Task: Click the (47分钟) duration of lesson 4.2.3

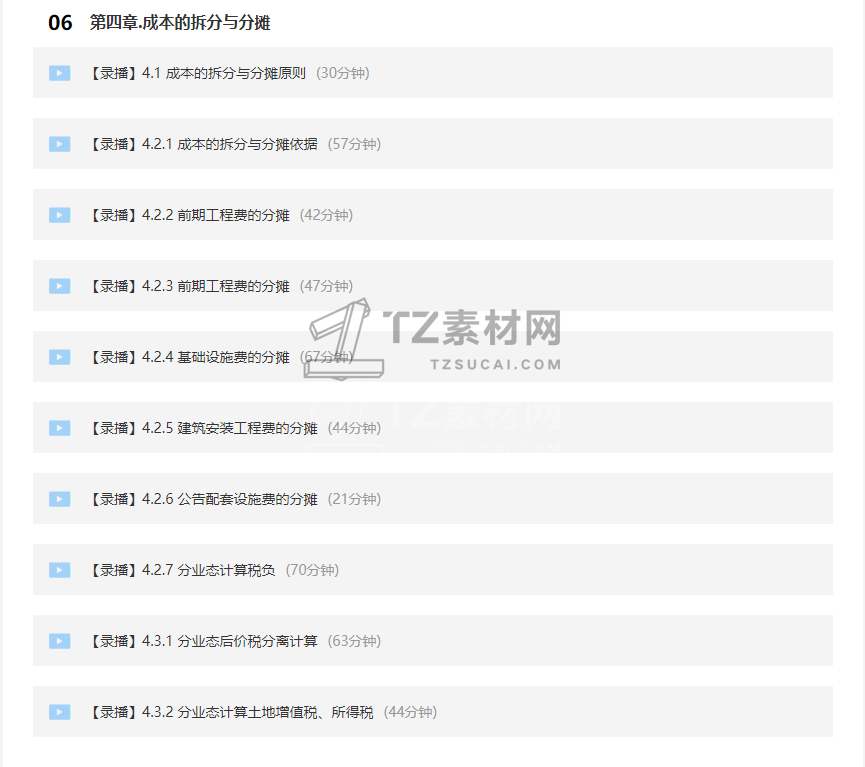Action: click(x=327, y=286)
